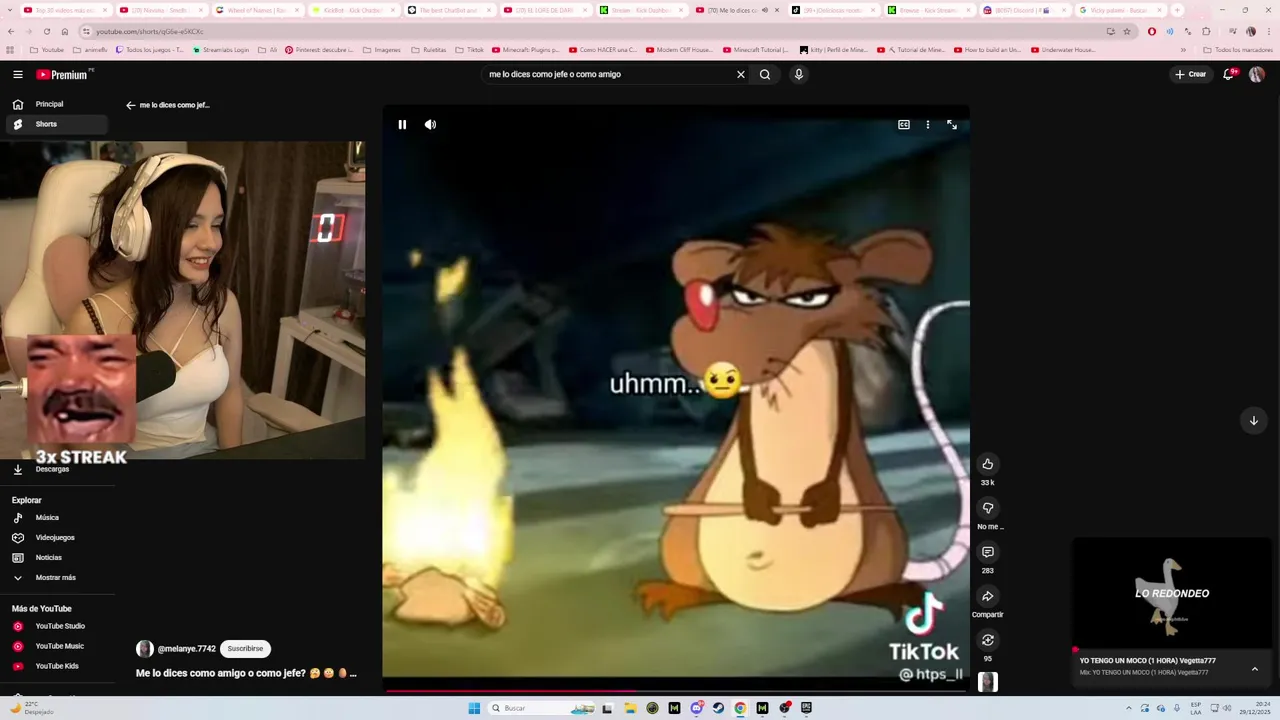Open the Ruletitas bookmark folder
This screenshot has height=720, width=1280.
428,50
